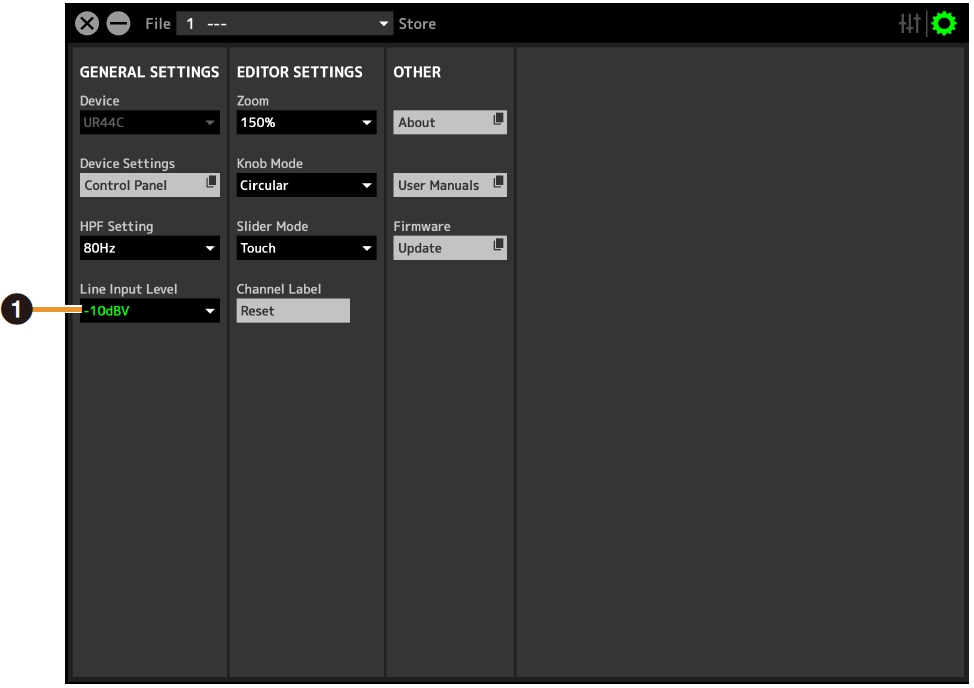Click the round minus icon beside File
This screenshot has width=974, height=688.
pyautogui.click(x=118, y=24)
